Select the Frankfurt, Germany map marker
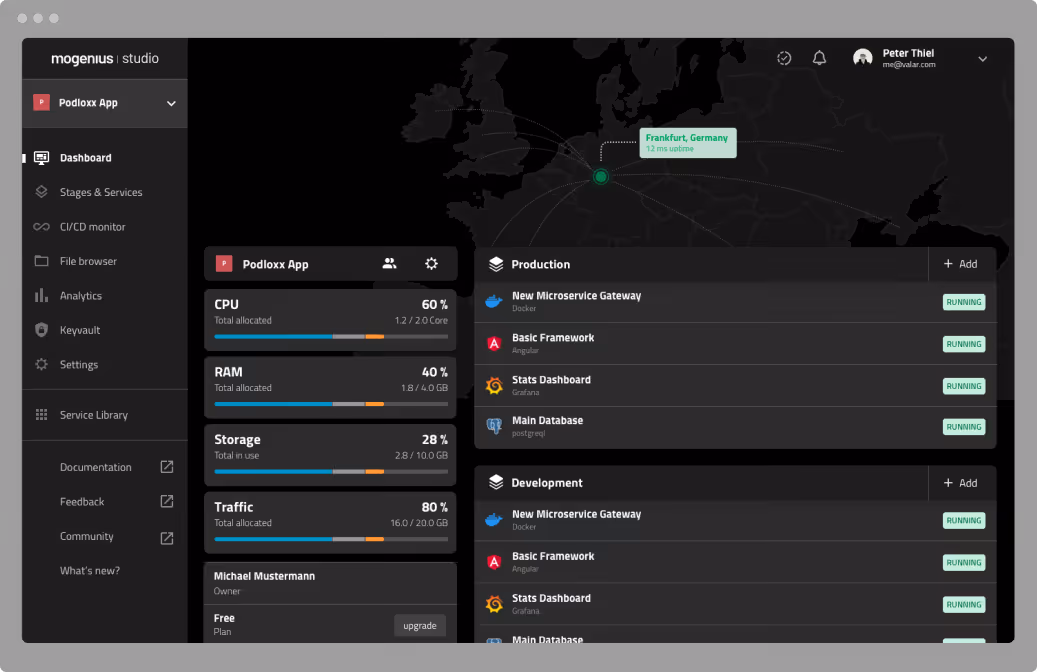 pos(600,176)
